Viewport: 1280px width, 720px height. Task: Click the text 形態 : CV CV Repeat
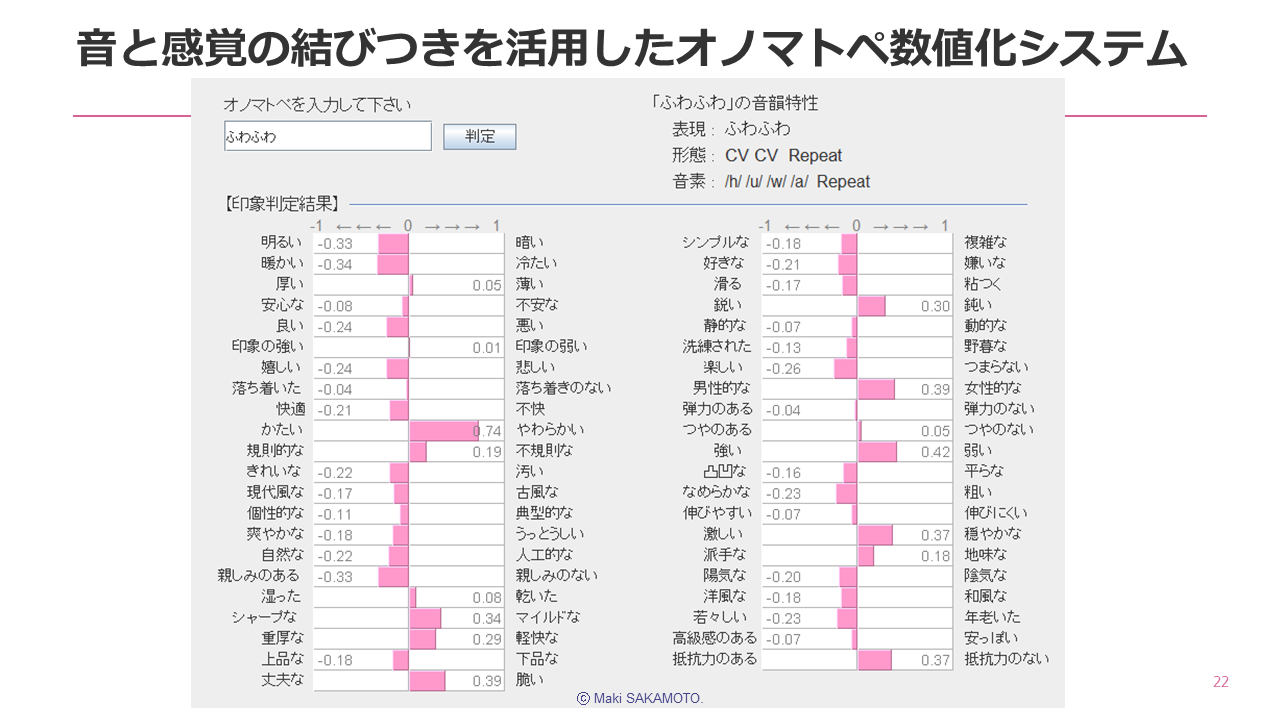point(757,155)
